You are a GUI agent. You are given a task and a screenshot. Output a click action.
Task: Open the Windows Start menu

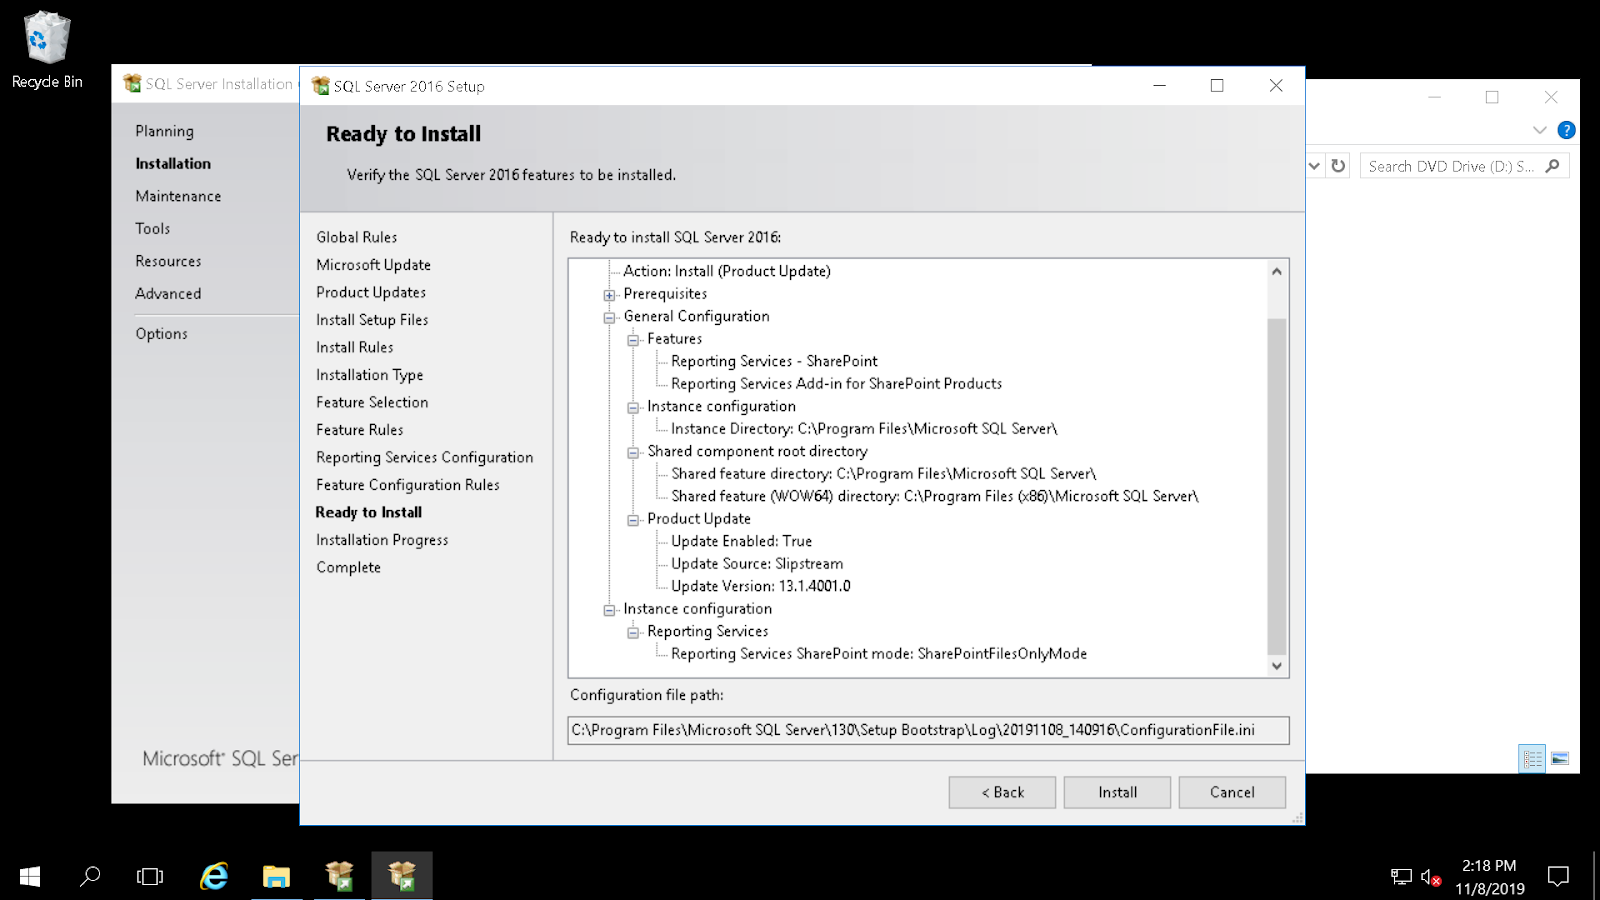[x=30, y=877]
